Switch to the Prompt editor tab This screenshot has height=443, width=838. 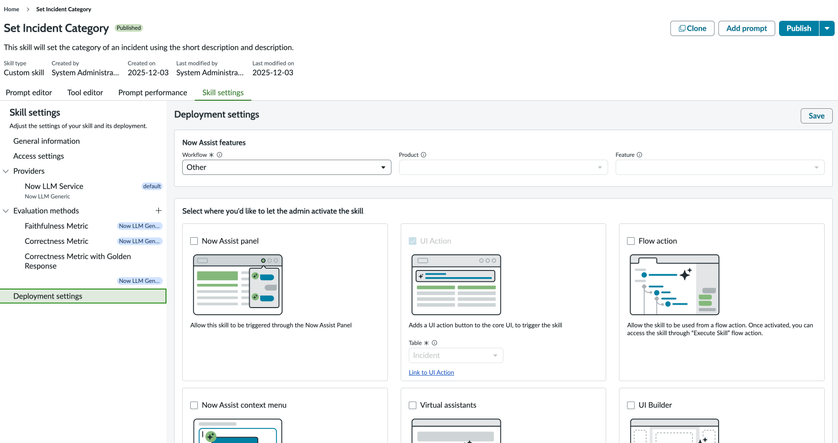pyautogui.click(x=29, y=92)
